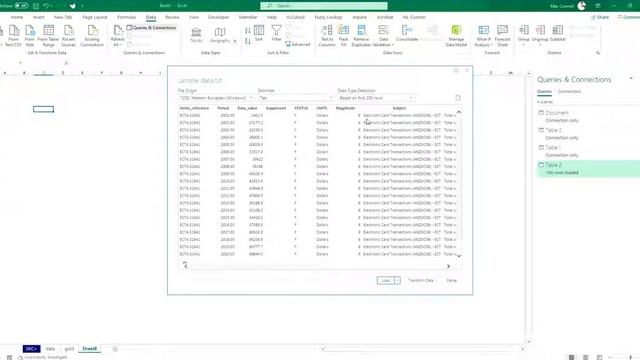Expand the Load button dropdown arrow
Screen dimensions: 640x360
397,280
